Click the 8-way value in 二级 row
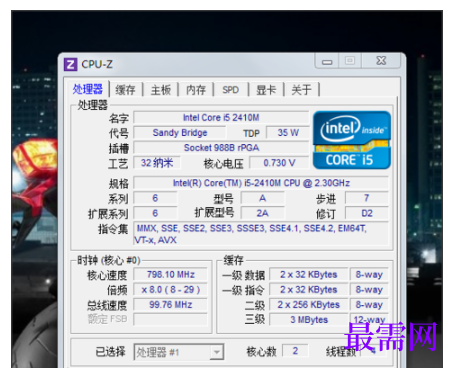Screen dimensions: 456x368 coord(369,305)
